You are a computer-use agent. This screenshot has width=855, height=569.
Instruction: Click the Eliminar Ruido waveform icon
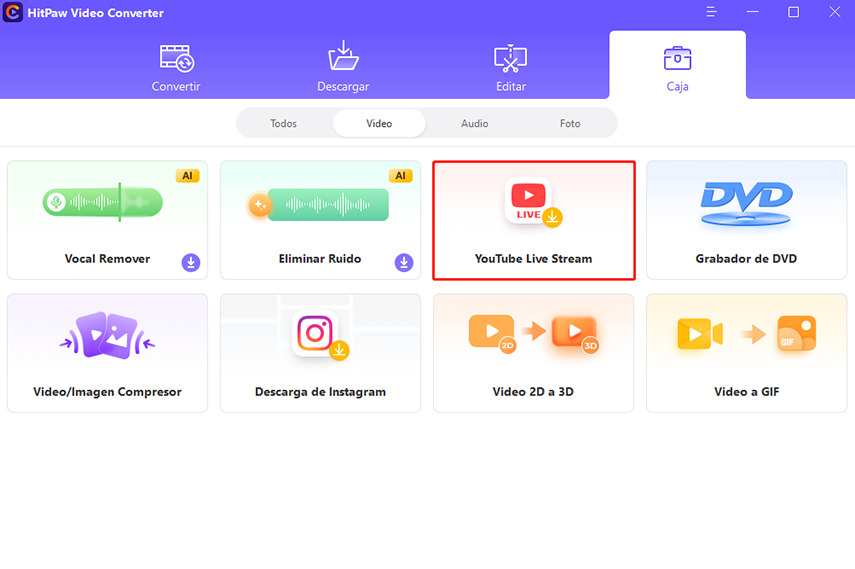tap(318, 205)
